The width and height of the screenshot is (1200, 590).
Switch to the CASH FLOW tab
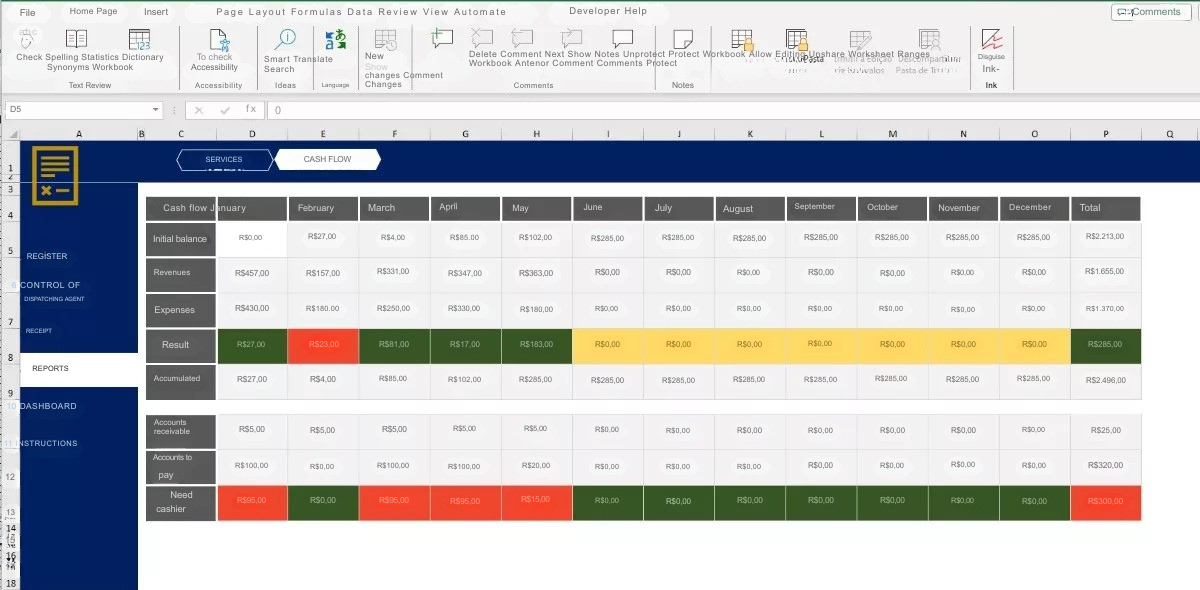(x=330, y=159)
